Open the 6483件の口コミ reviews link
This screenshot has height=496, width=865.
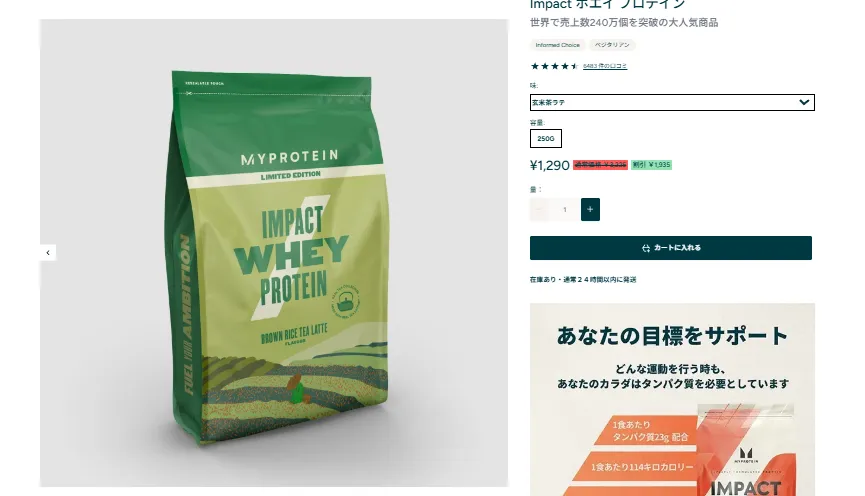pos(605,66)
